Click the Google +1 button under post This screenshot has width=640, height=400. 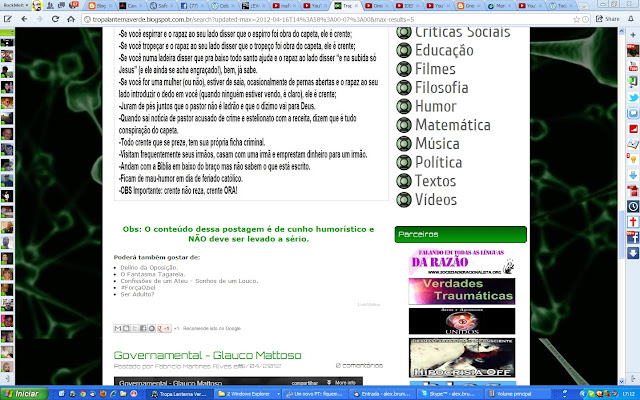164,328
